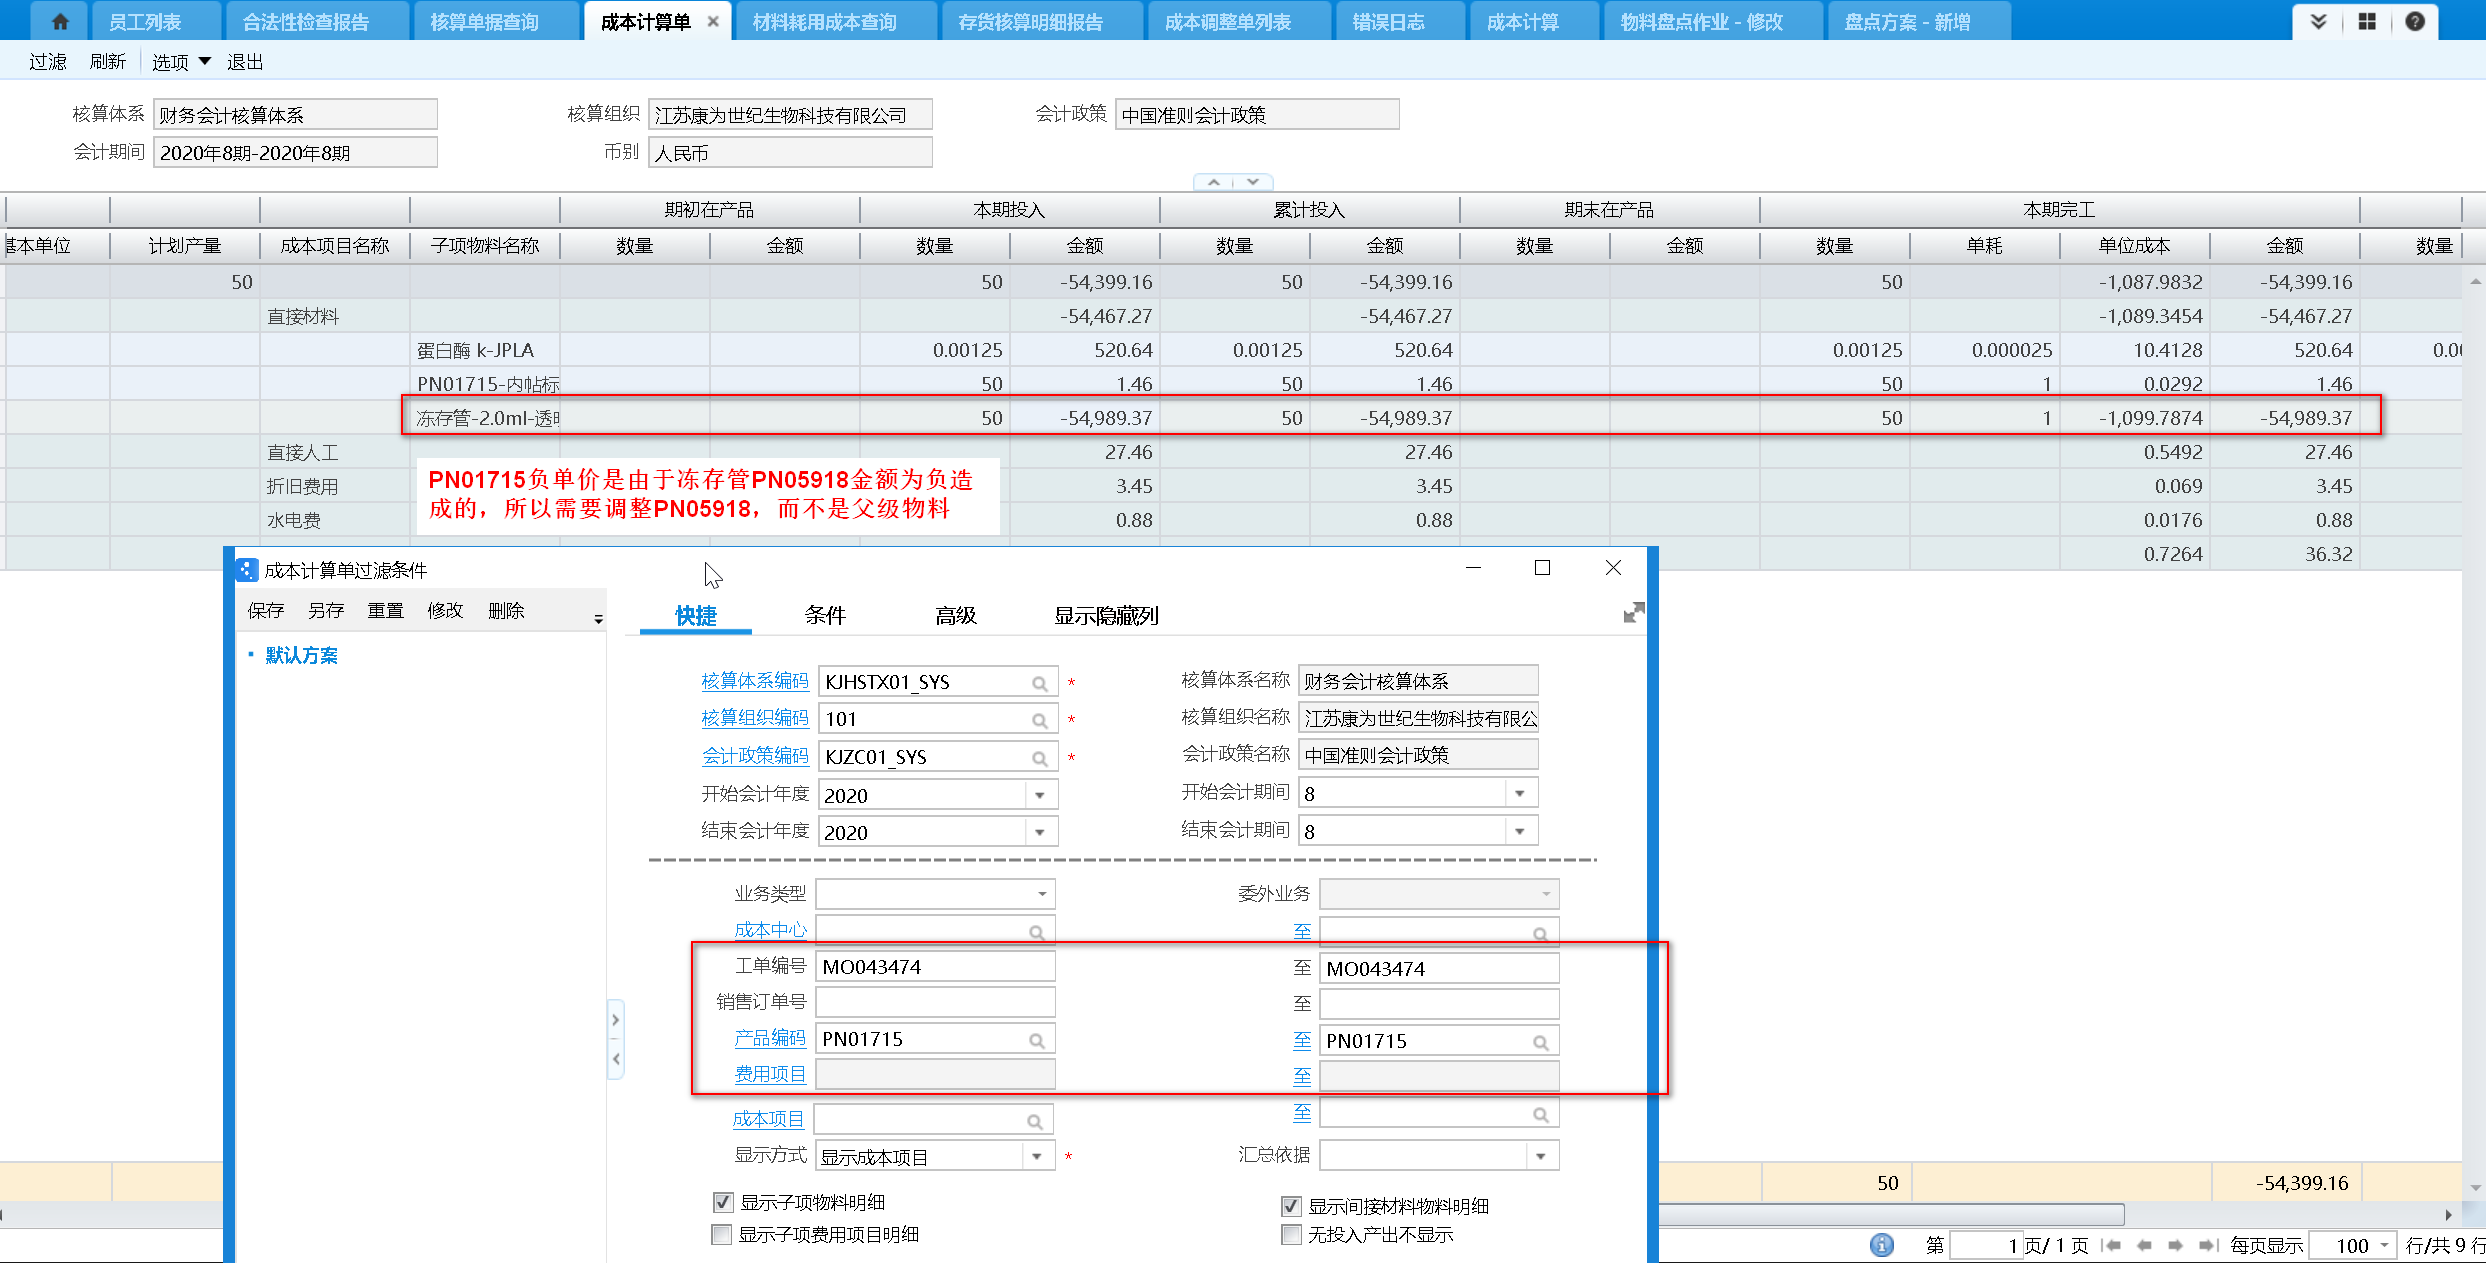Go to next page arrow
The height and width of the screenshot is (1263, 2486).
(x=2176, y=1245)
